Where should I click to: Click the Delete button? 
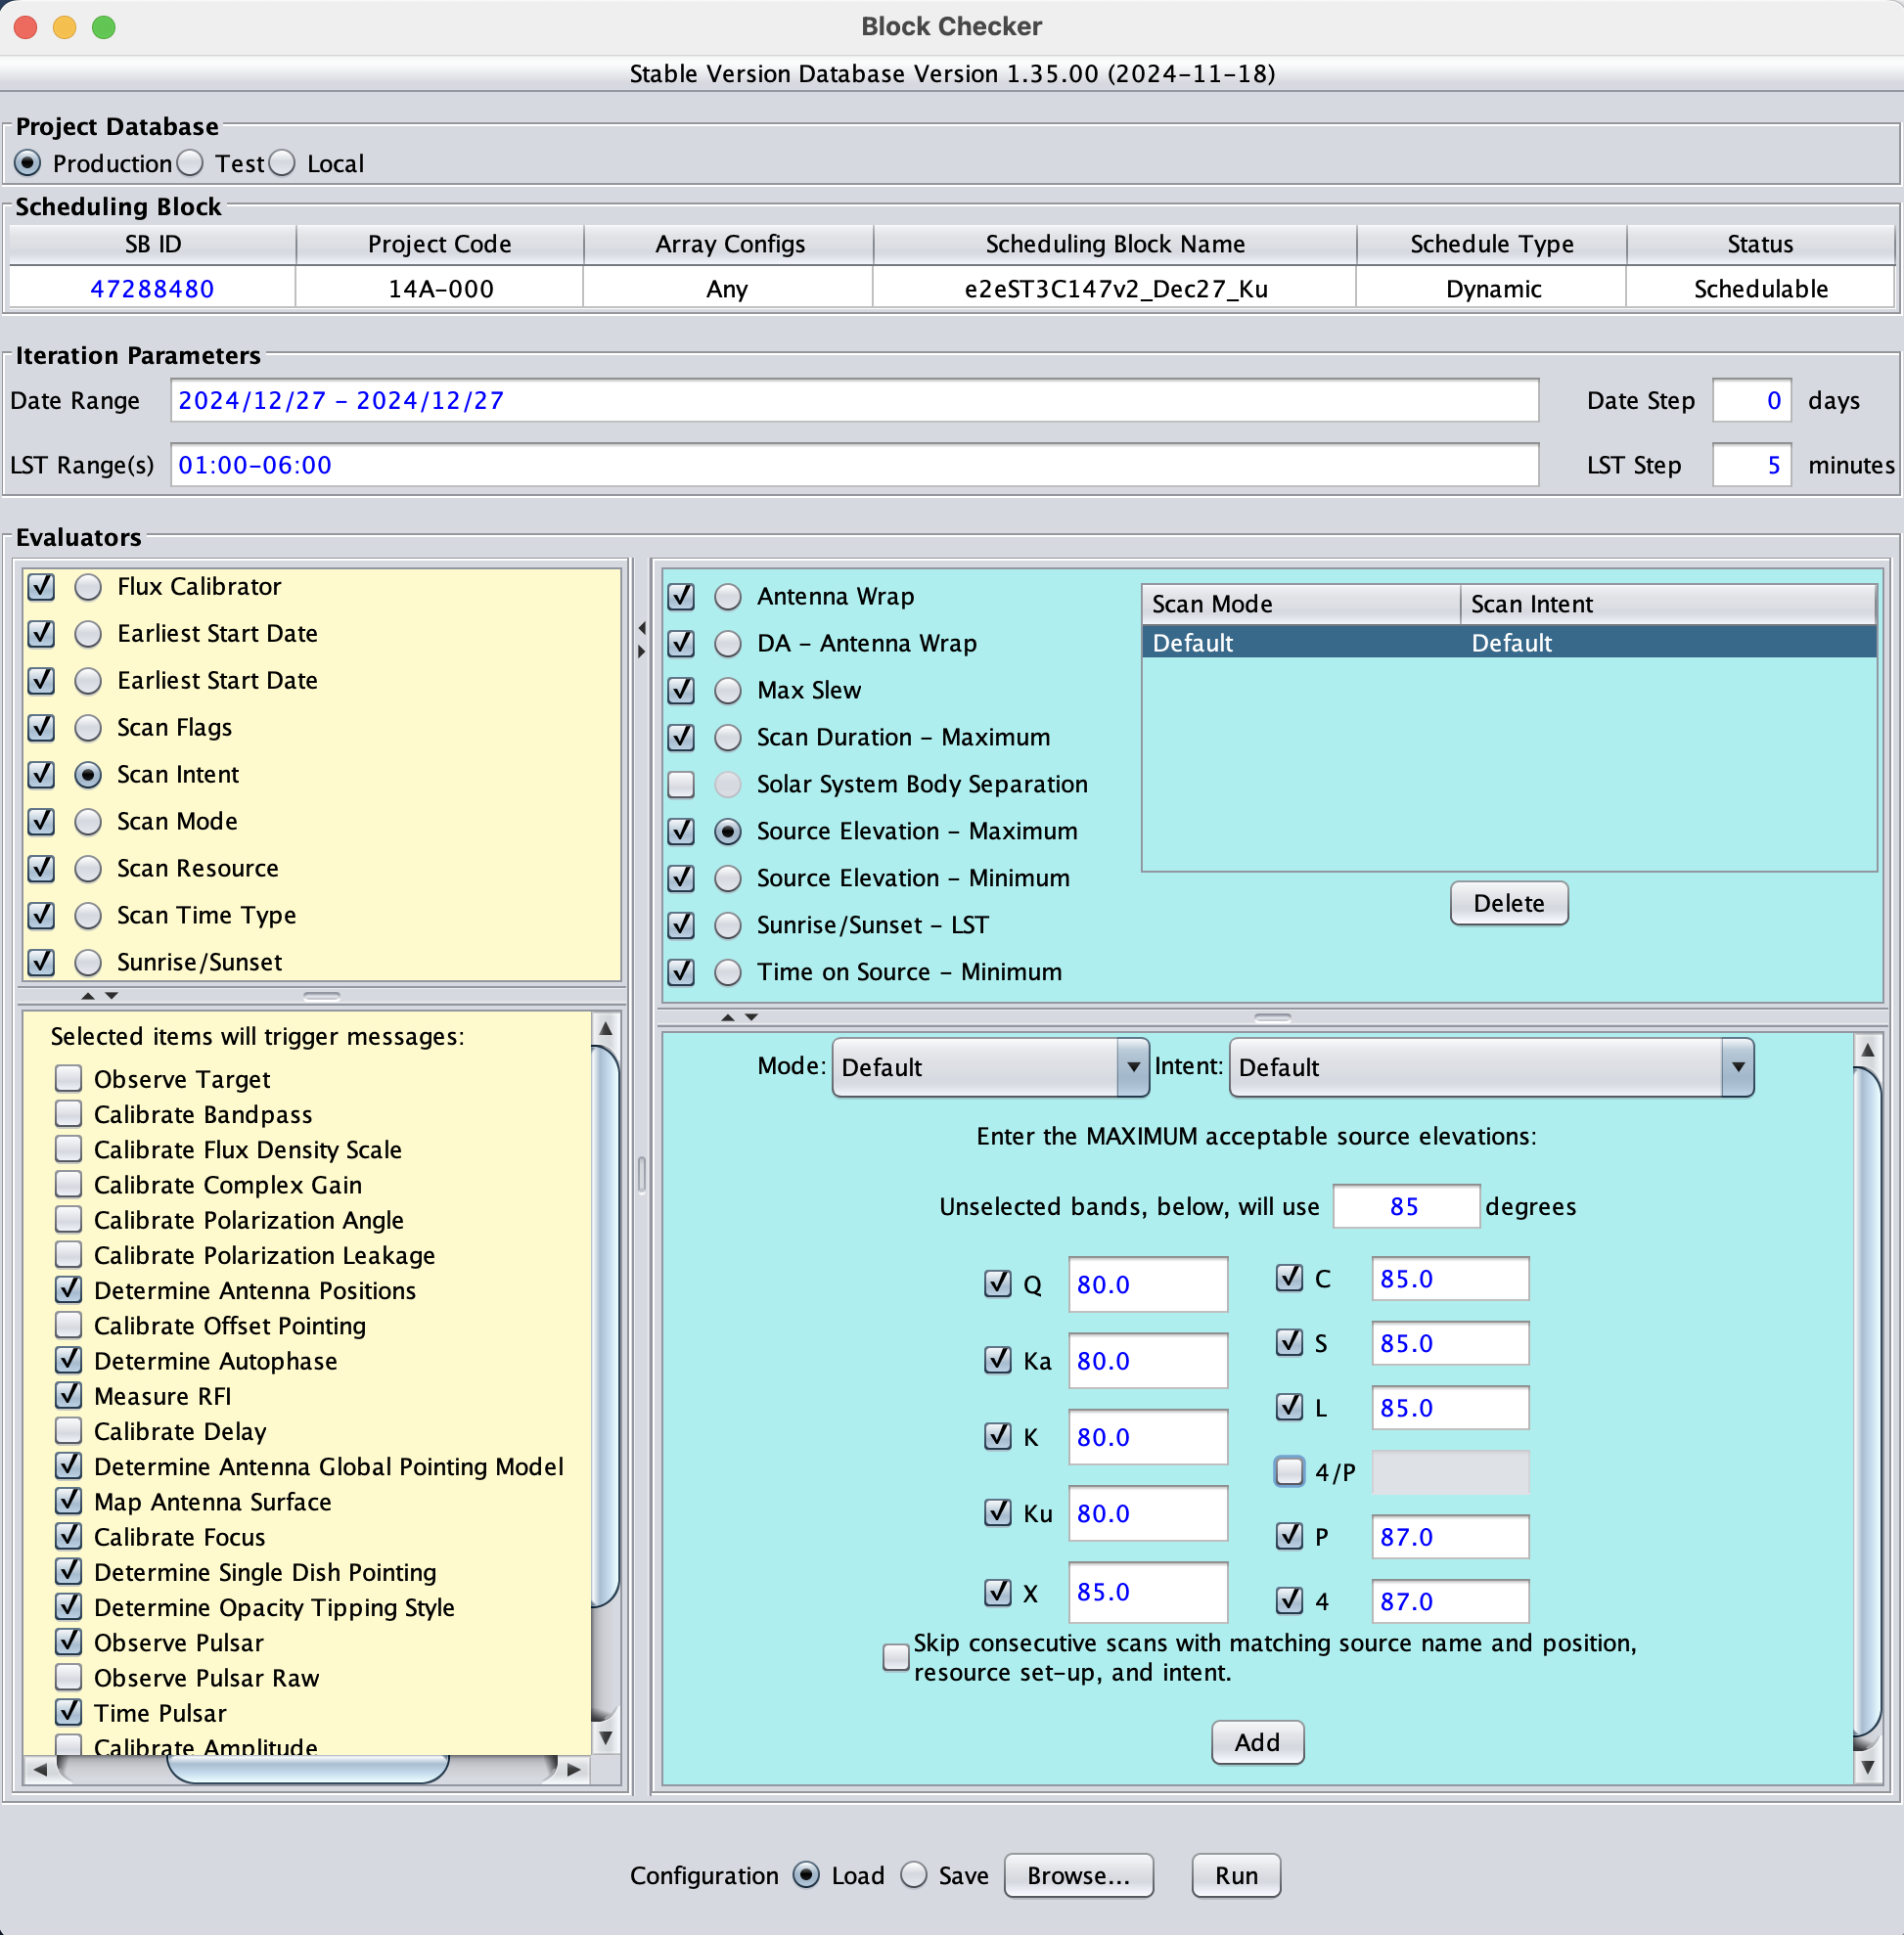pos(1508,903)
